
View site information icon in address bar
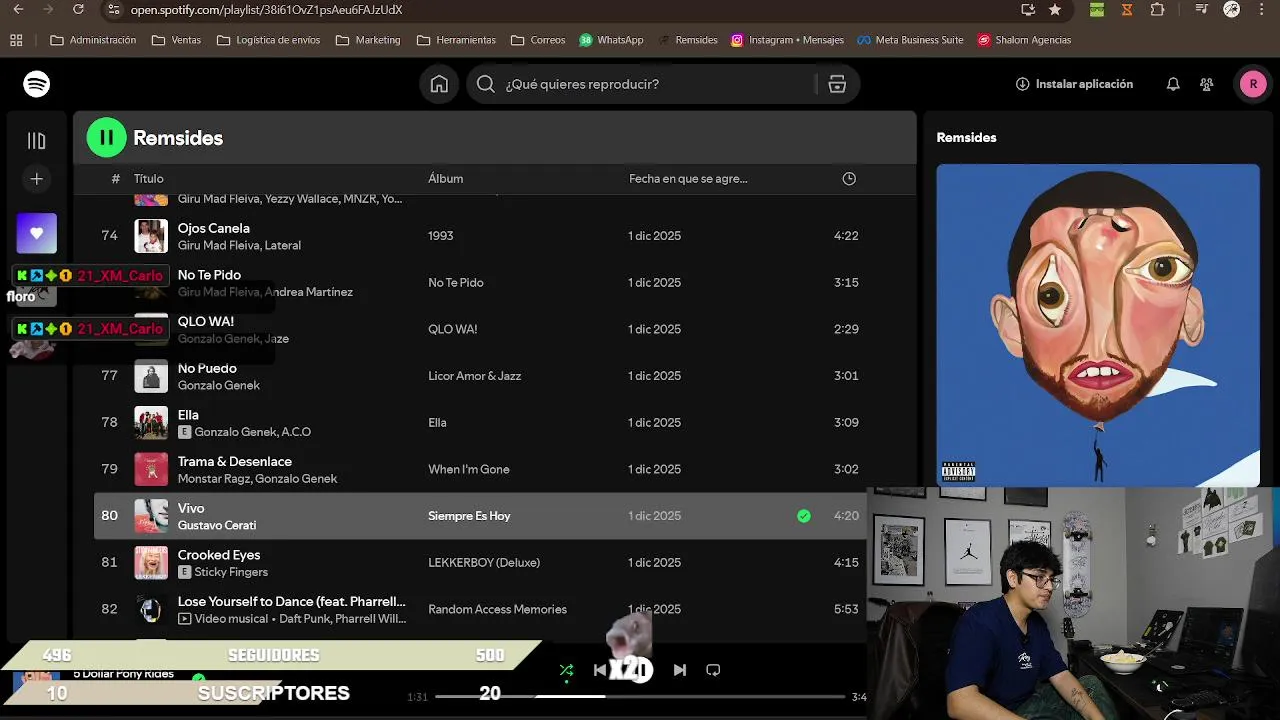(x=113, y=10)
